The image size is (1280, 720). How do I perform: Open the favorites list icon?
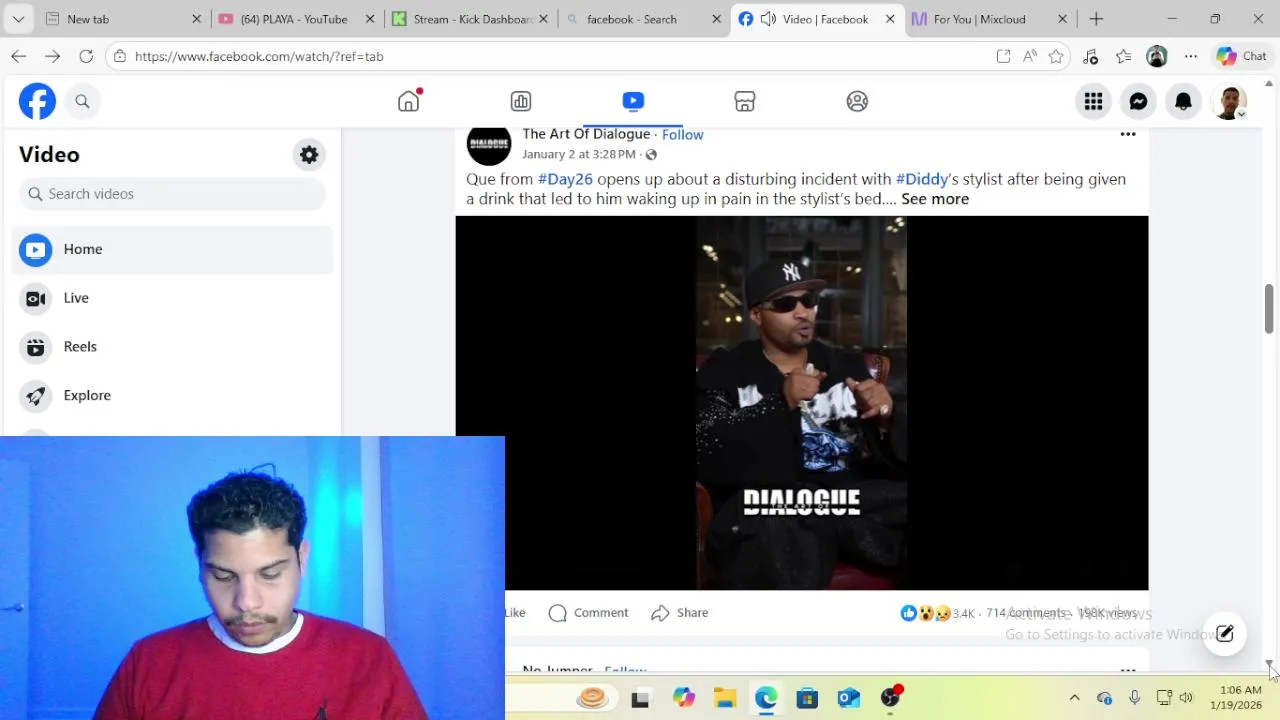(x=1124, y=56)
